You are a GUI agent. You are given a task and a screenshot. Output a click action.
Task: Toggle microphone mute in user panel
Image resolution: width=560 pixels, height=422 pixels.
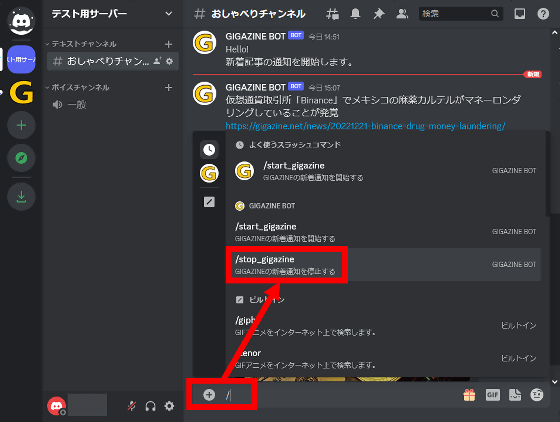(x=132, y=406)
